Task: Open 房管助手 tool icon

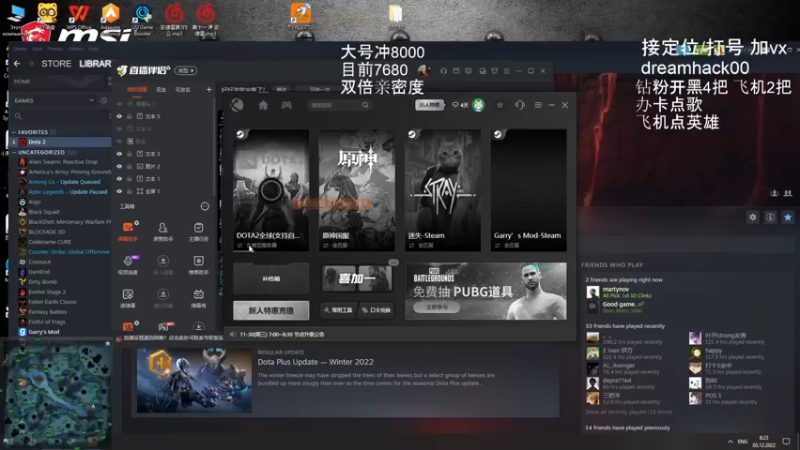Action: 163,231
